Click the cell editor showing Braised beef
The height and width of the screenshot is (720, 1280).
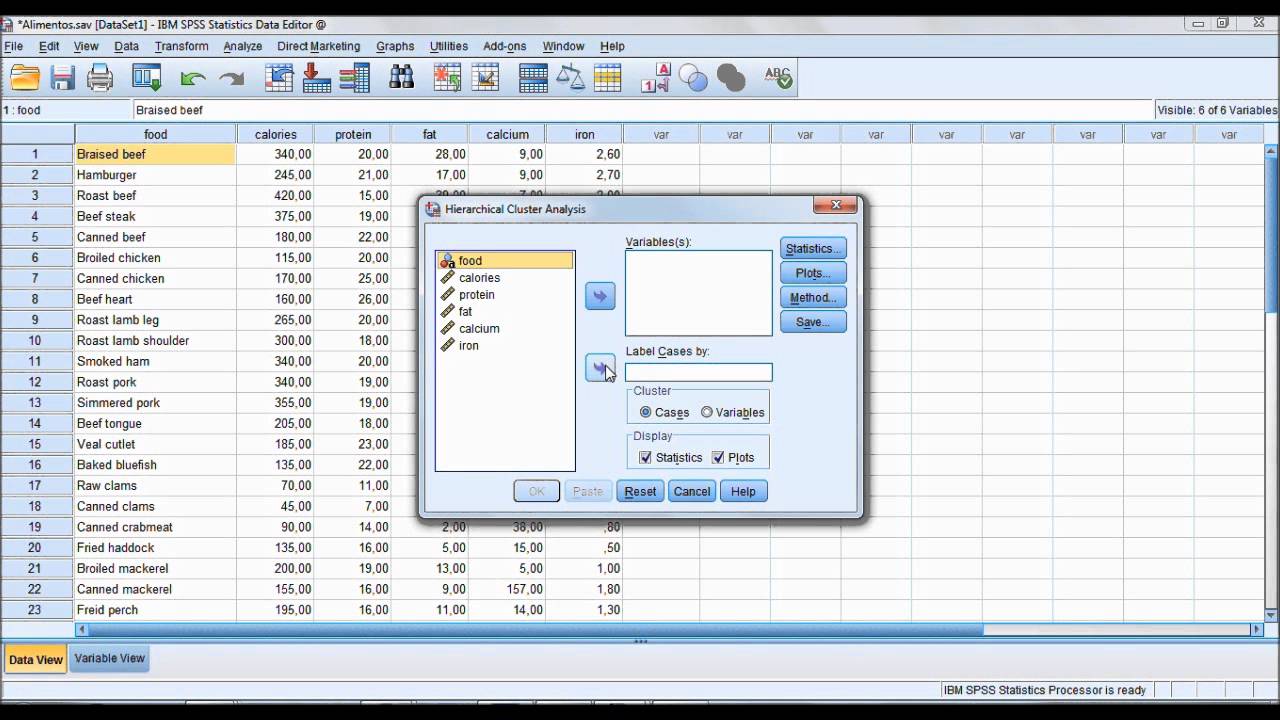click(643, 110)
